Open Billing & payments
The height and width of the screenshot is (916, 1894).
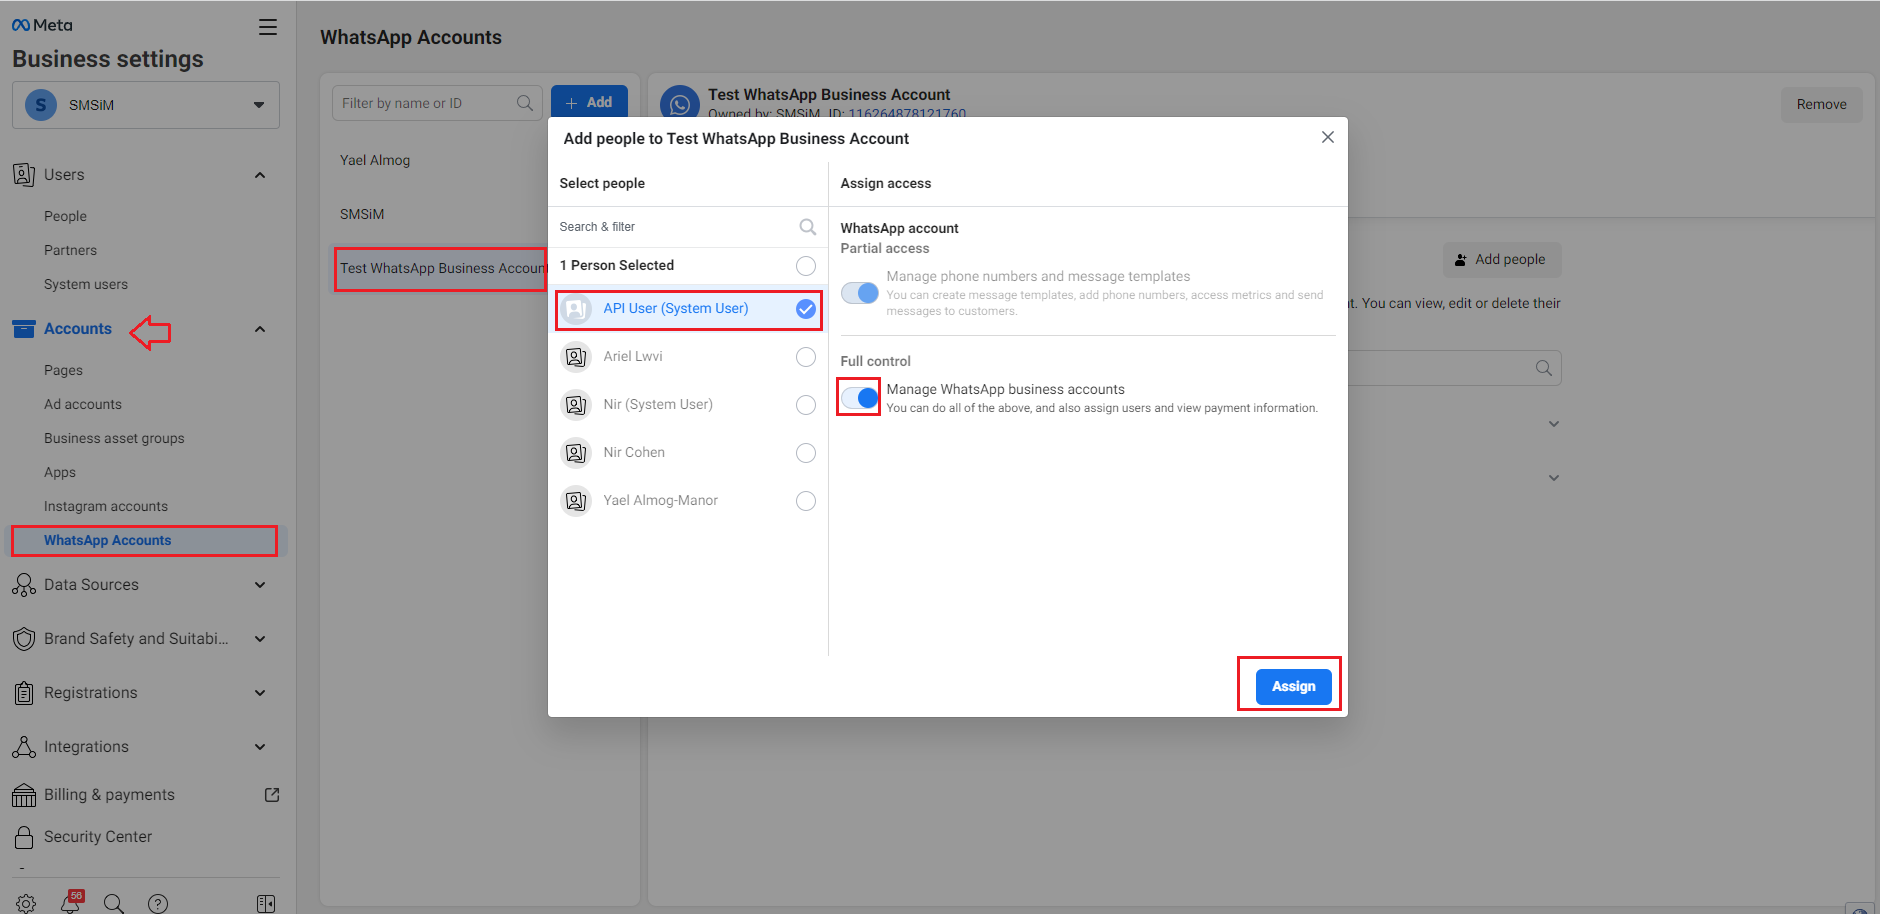click(x=109, y=795)
